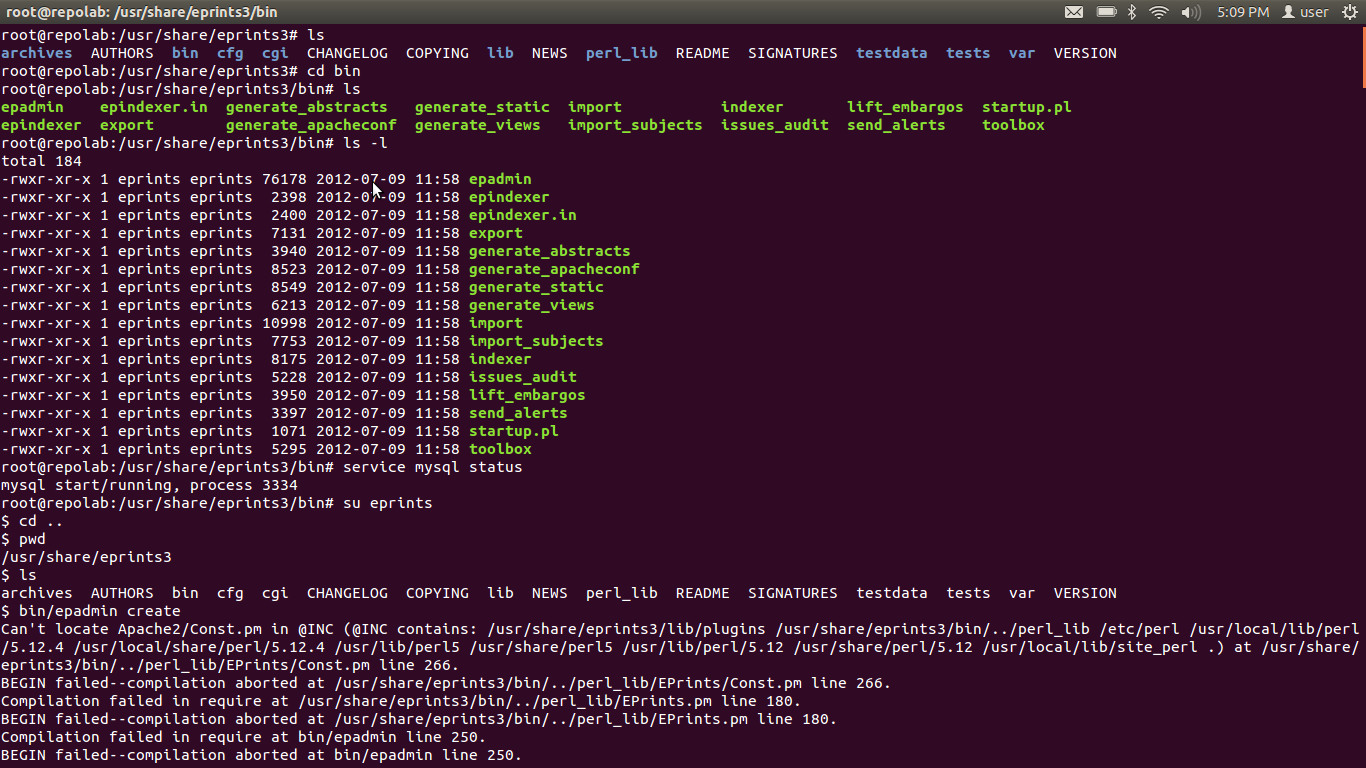This screenshot has width=1366, height=768.
Task: Open the mail indicator envelope icon
Action: point(1073,12)
